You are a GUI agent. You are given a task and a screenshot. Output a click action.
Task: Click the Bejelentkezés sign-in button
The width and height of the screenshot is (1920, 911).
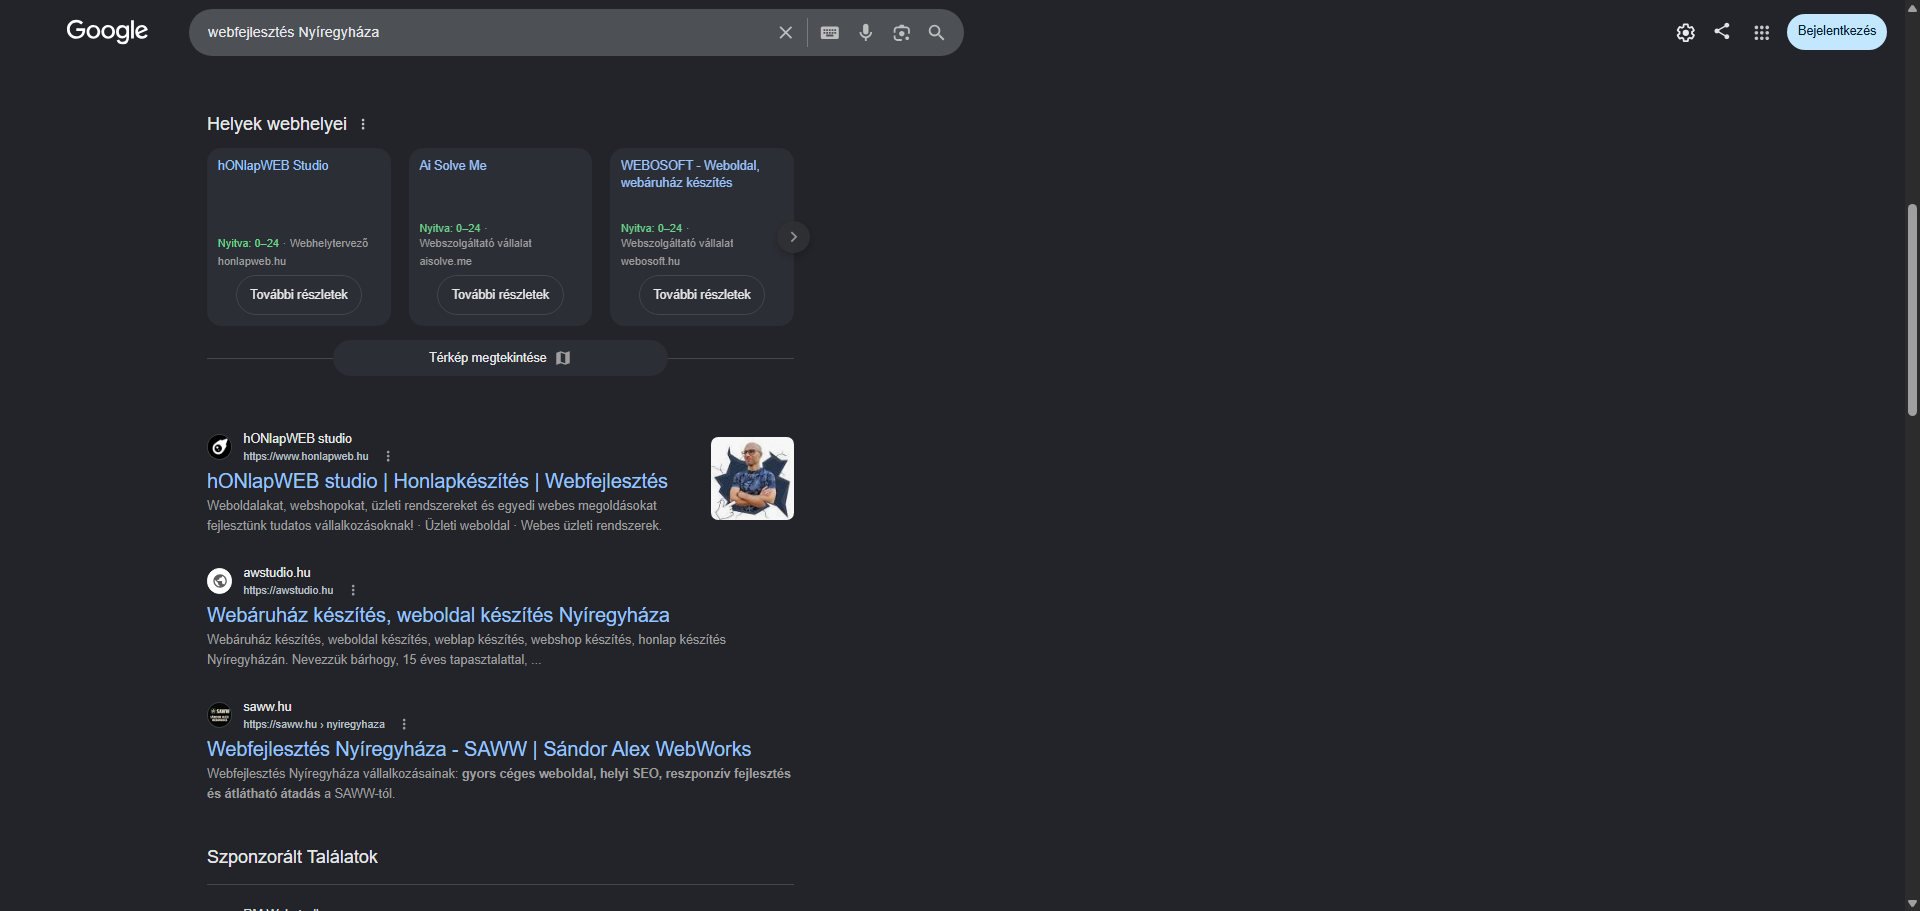tap(1837, 31)
